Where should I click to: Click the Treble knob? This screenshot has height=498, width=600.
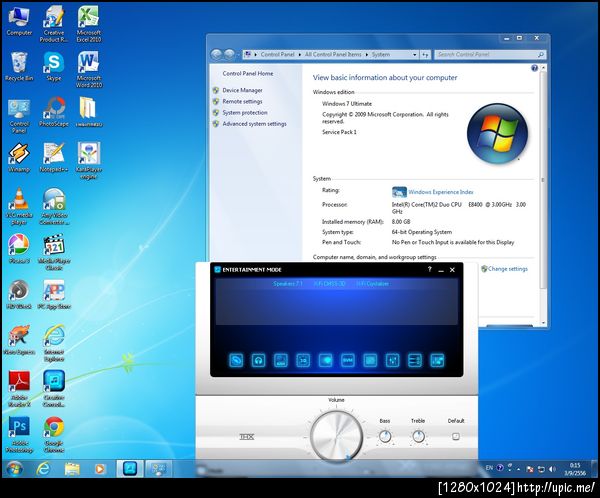(418, 436)
